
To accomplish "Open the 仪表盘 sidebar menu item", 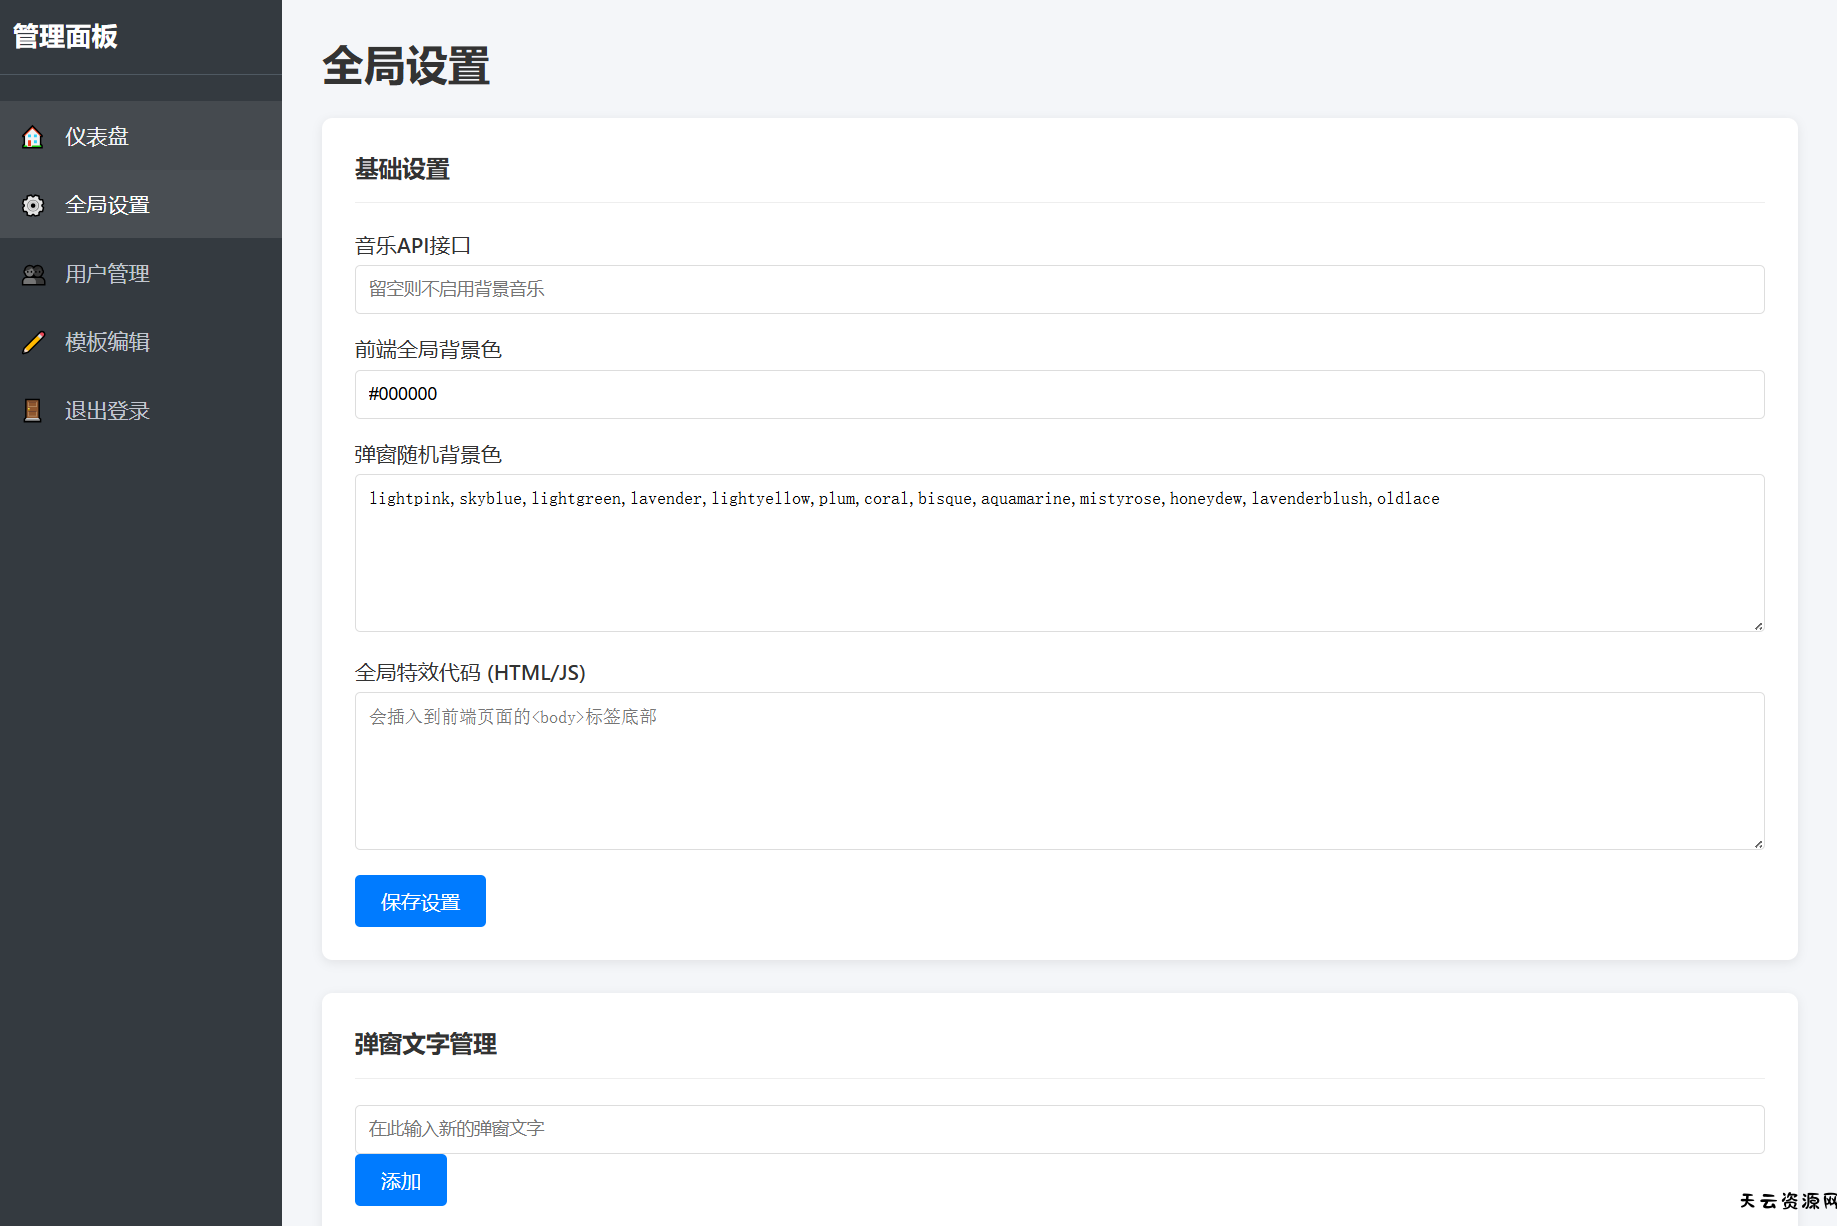I will 97,137.
